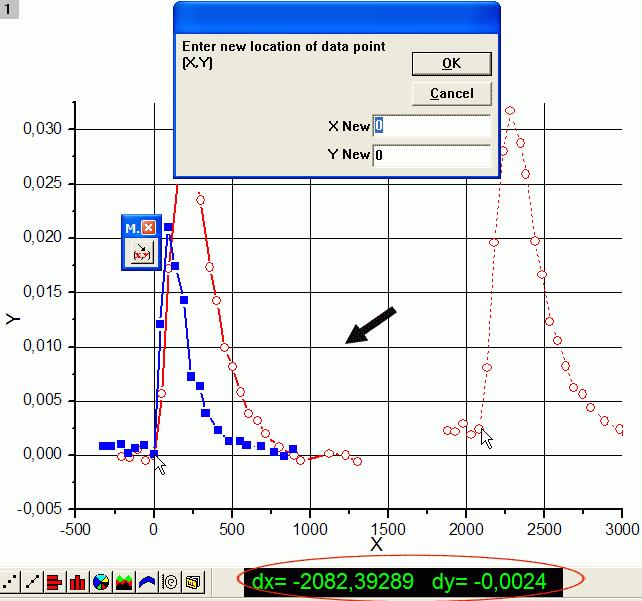
Task: Click the 0,030 Y-axis tick label
Action: tap(42, 129)
